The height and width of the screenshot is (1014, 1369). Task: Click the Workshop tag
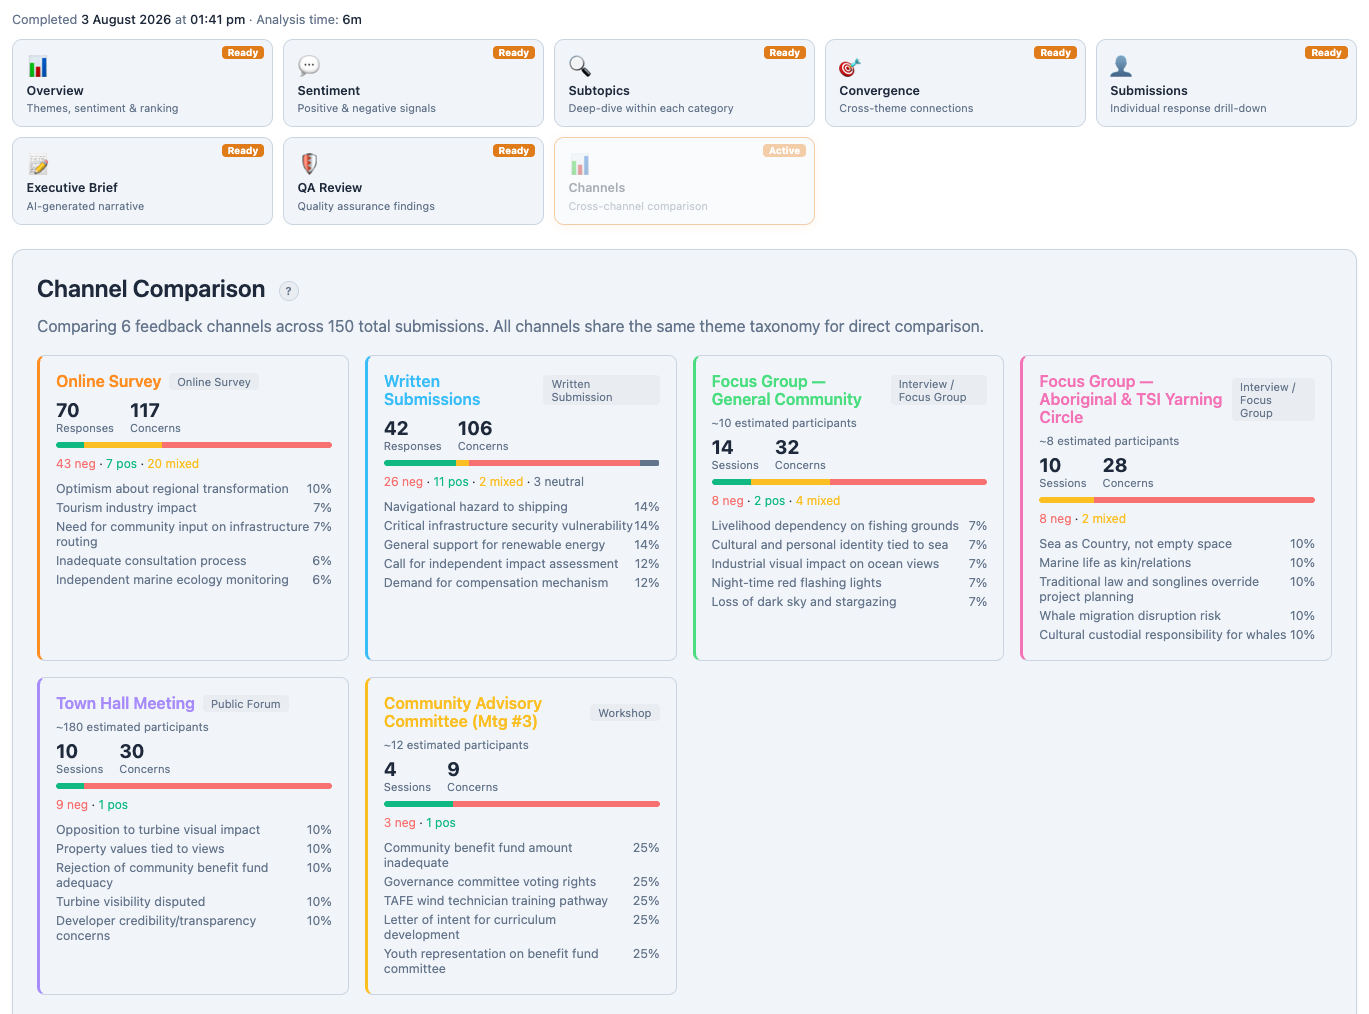coord(625,713)
